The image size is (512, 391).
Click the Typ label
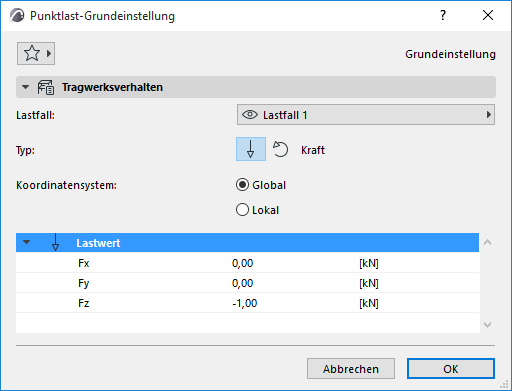click(25, 150)
